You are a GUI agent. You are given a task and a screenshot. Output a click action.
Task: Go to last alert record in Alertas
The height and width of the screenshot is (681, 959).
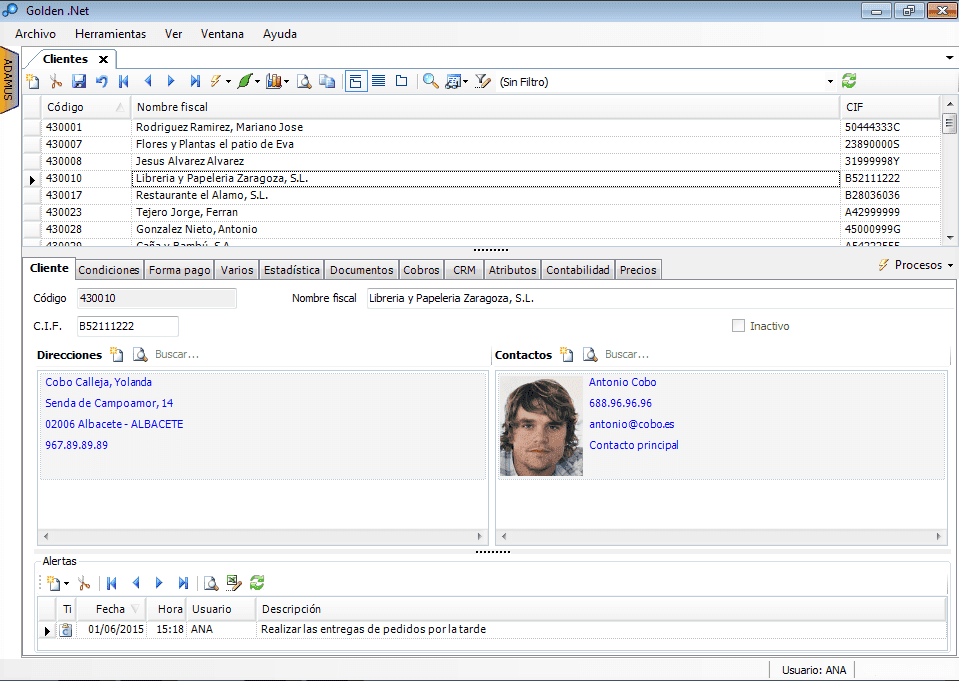click(183, 583)
